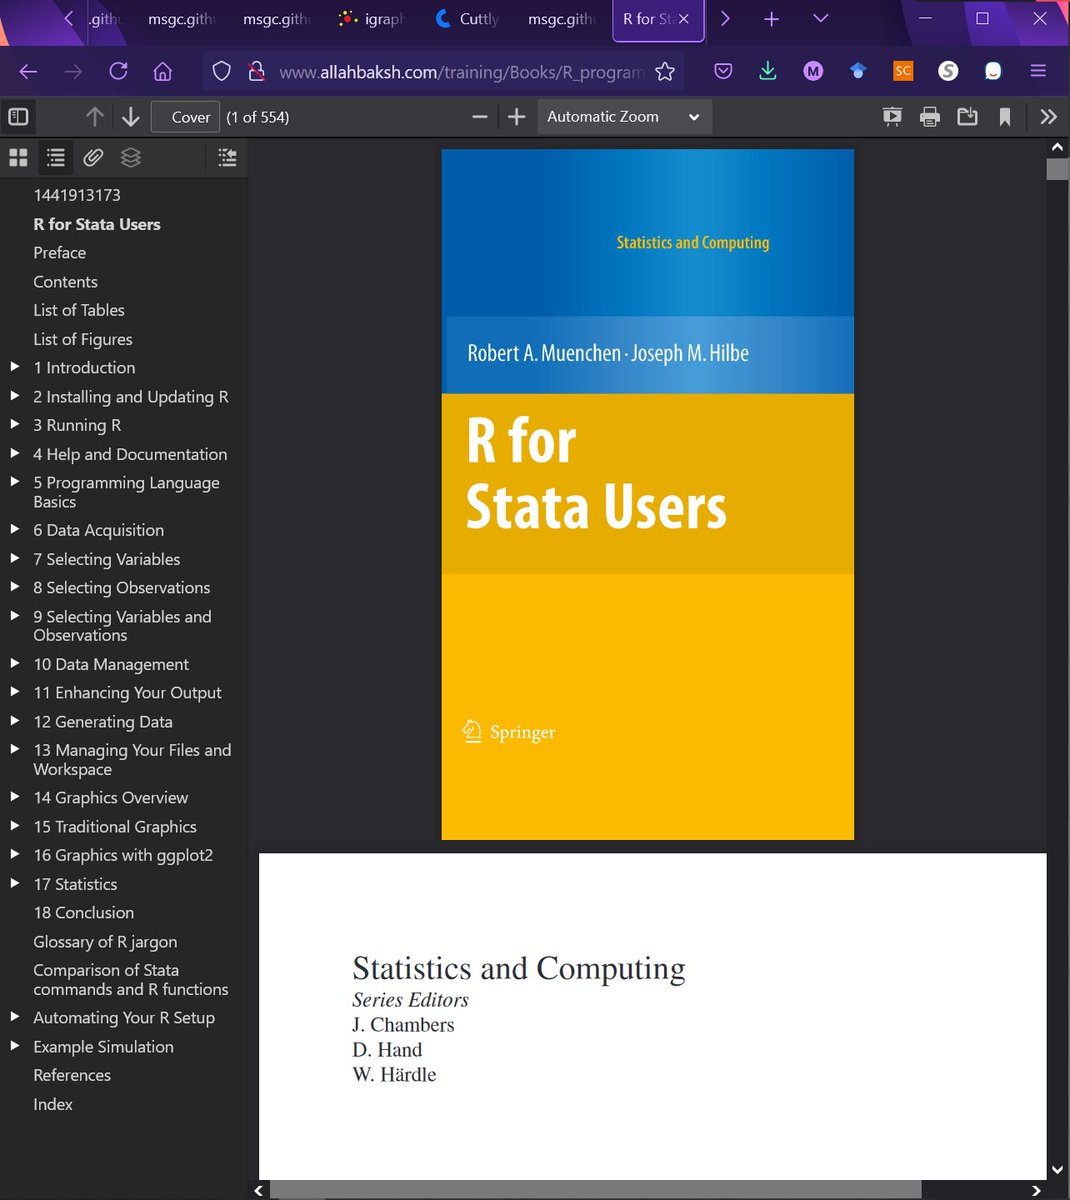
Task: Click the purple M extension icon
Action: coord(813,71)
